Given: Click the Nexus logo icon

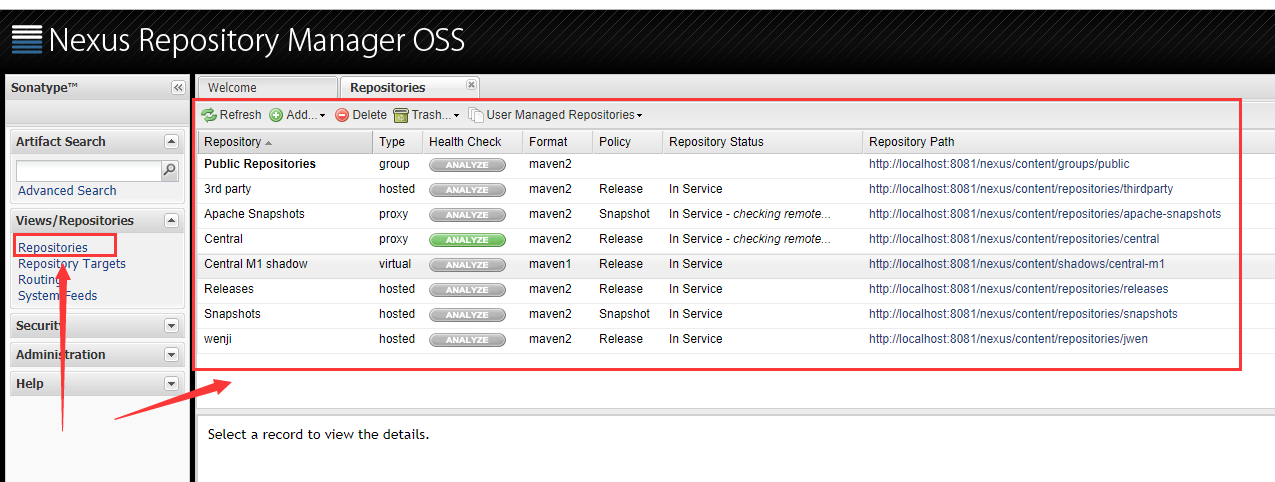Looking at the screenshot, I should [x=27, y=38].
